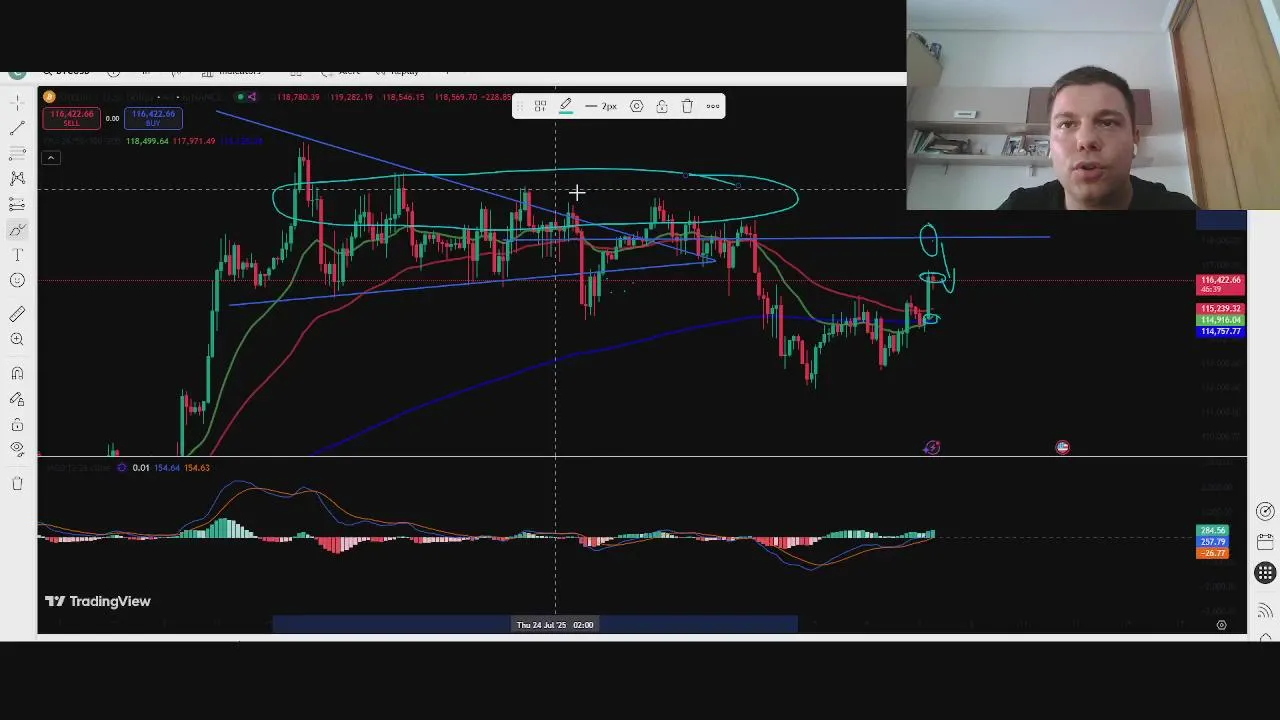
Task: Click the 115,239.32 price axis label
Action: click(x=1220, y=309)
